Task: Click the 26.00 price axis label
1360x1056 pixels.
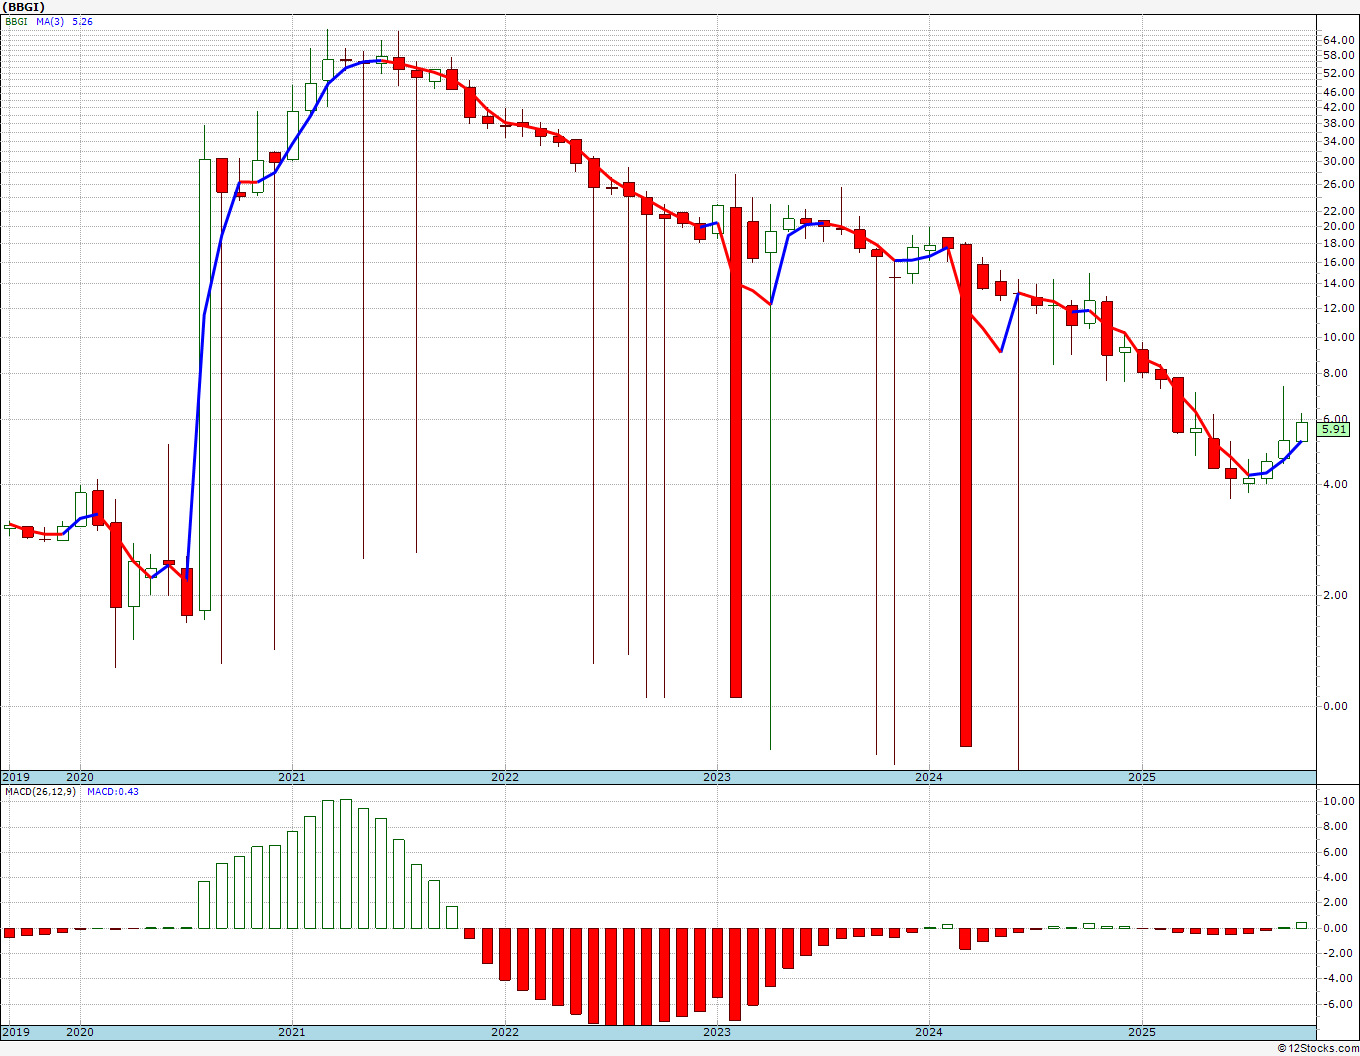Action: [1338, 184]
